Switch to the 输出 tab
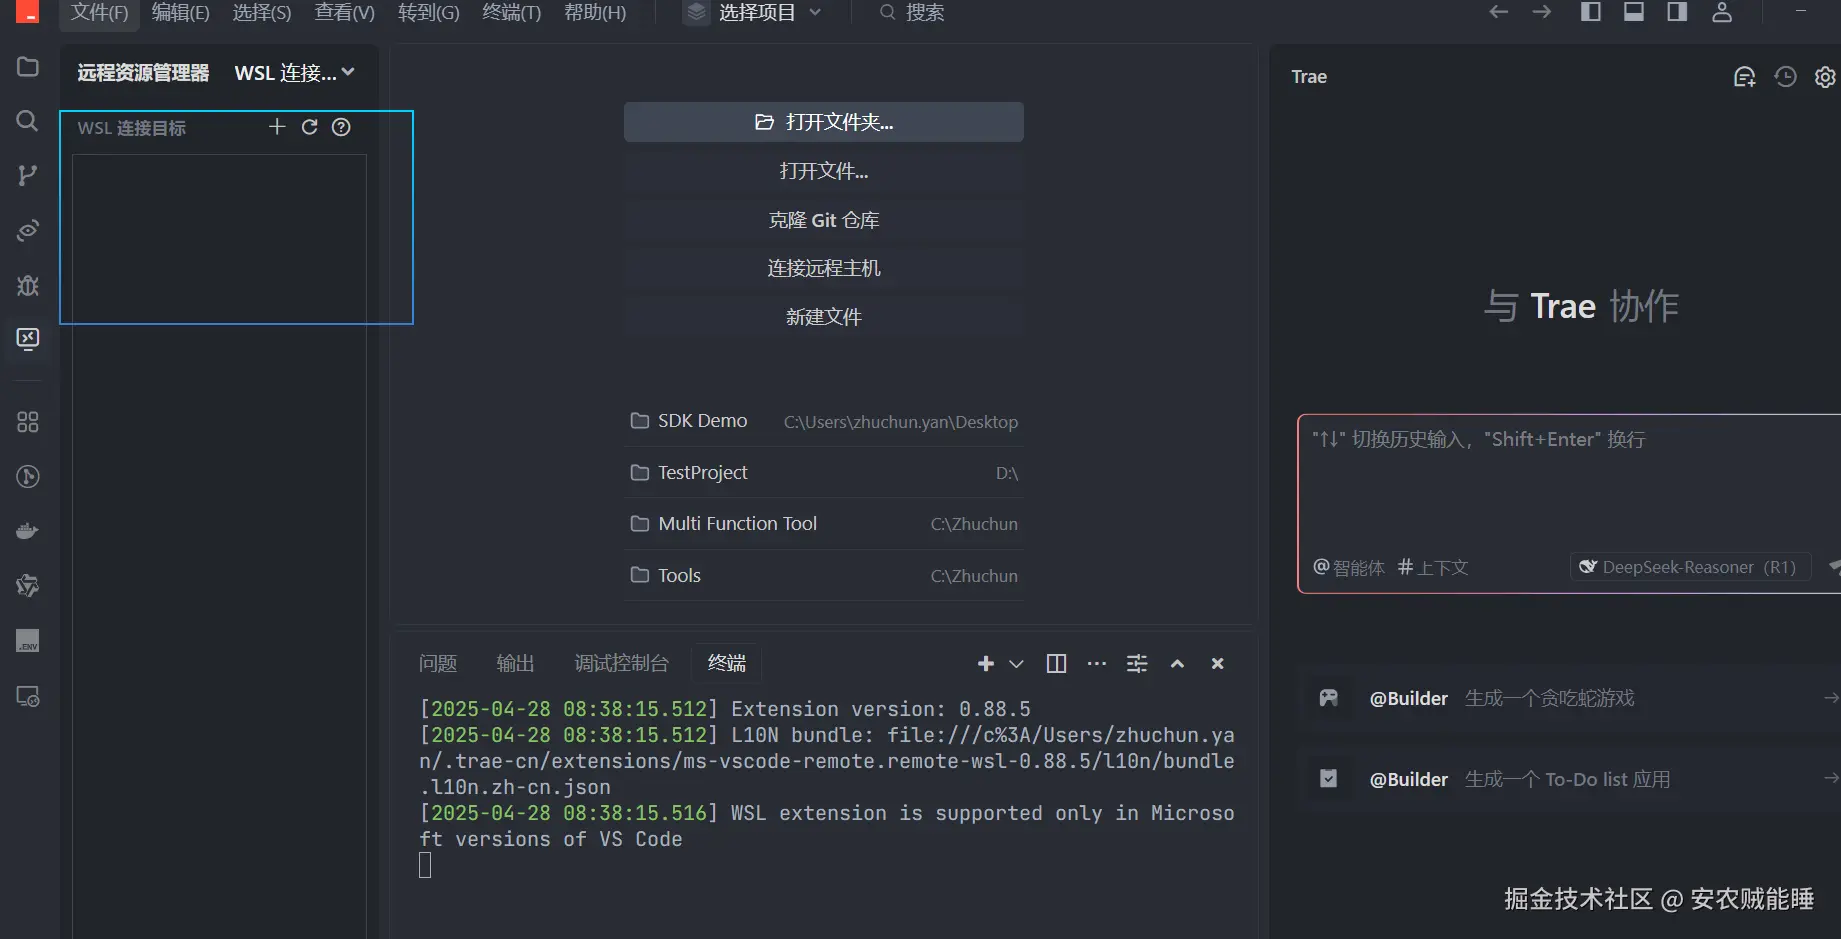 pyautogui.click(x=515, y=663)
